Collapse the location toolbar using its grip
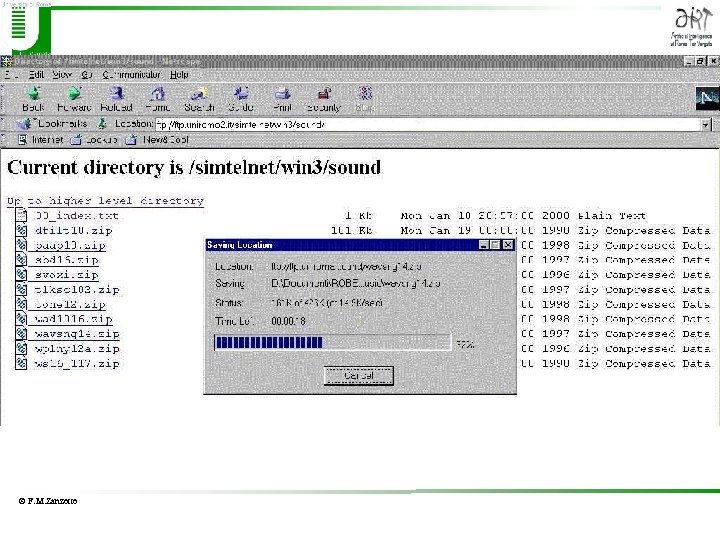 5,124
